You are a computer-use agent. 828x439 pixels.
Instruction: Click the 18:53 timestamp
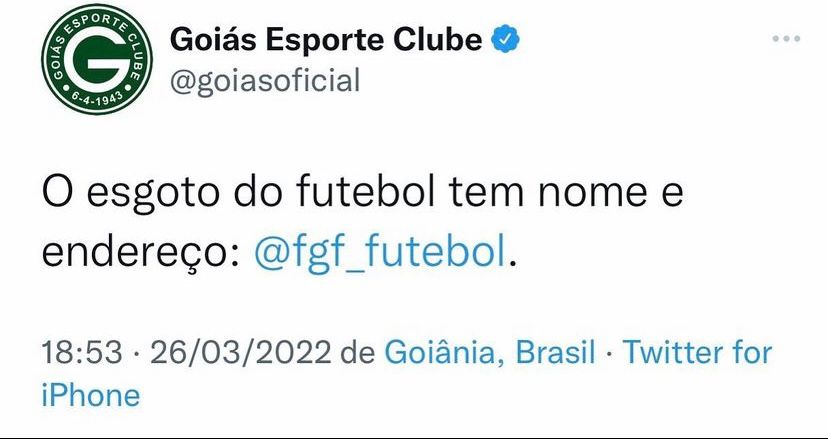(82, 353)
